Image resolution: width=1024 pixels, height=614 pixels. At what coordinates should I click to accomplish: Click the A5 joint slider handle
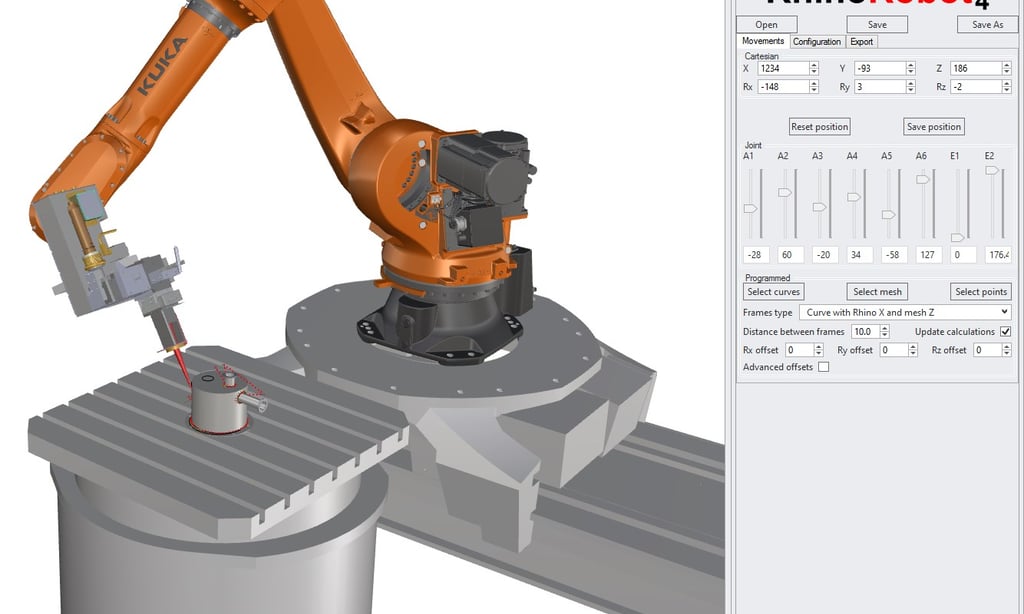(888, 215)
